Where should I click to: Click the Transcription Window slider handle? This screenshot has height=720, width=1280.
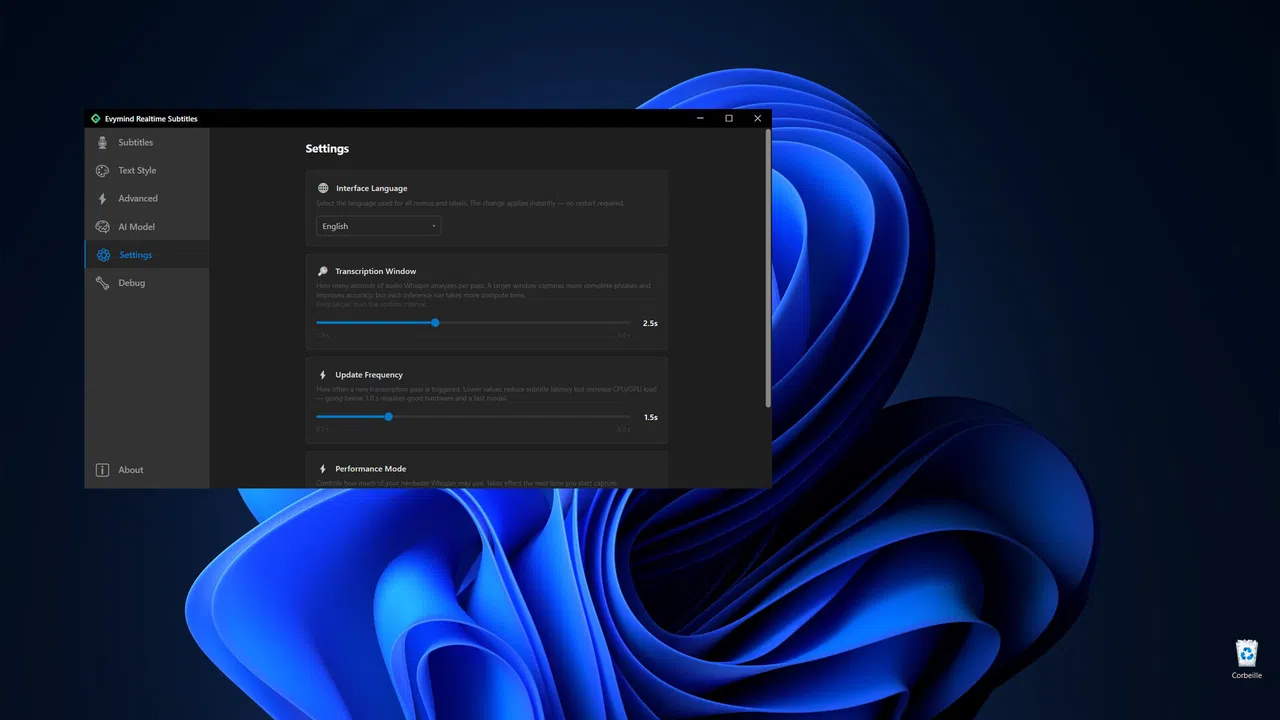coord(435,323)
